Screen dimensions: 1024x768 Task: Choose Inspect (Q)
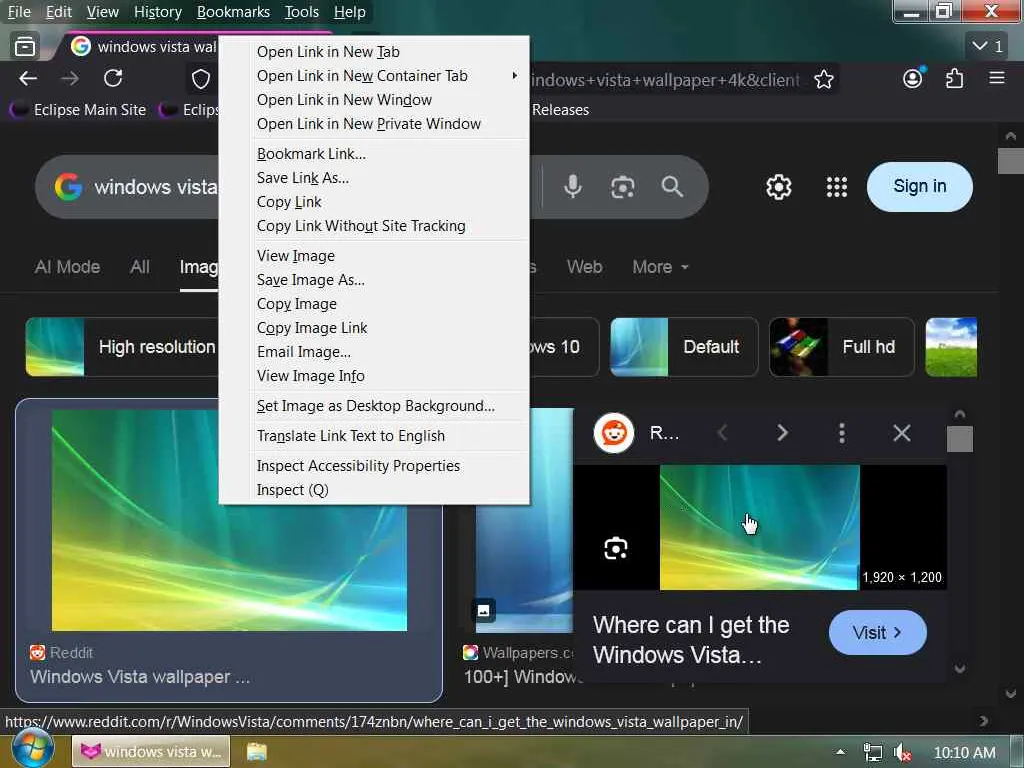[374, 490]
